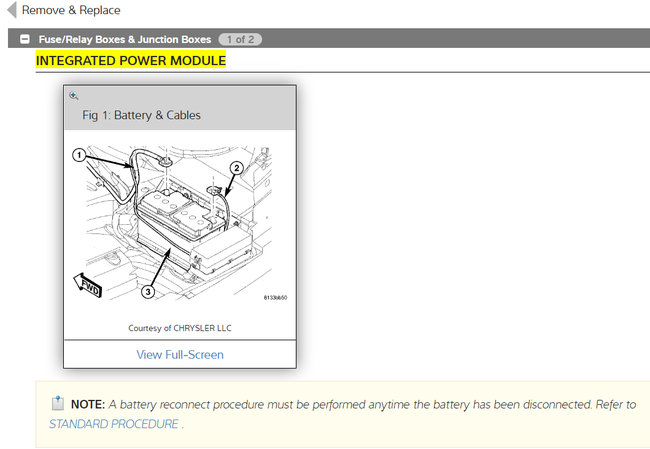Click the back arrow beside Remove & Replace
Image resolution: width=650 pixels, height=449 pixels.
click(11, 11)
